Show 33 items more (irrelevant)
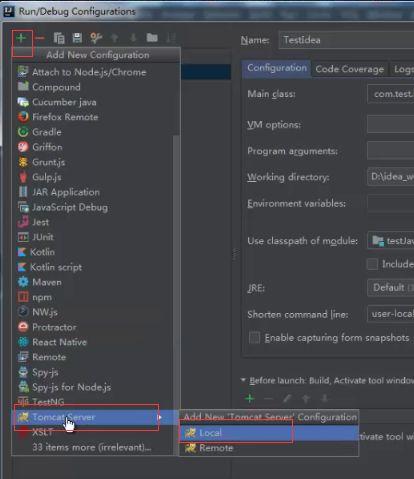The height and width of the screenshot is (479, 414). pyautogui.click(x=93, y=447)
